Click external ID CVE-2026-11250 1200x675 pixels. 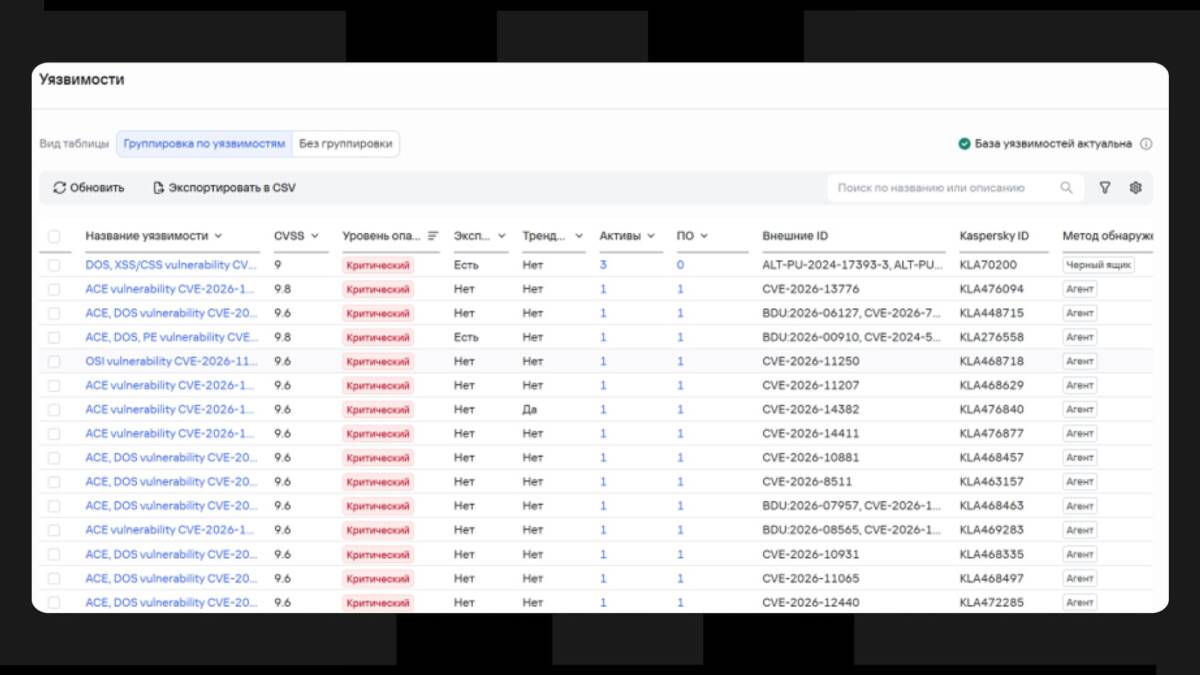(x=810, y=361)
